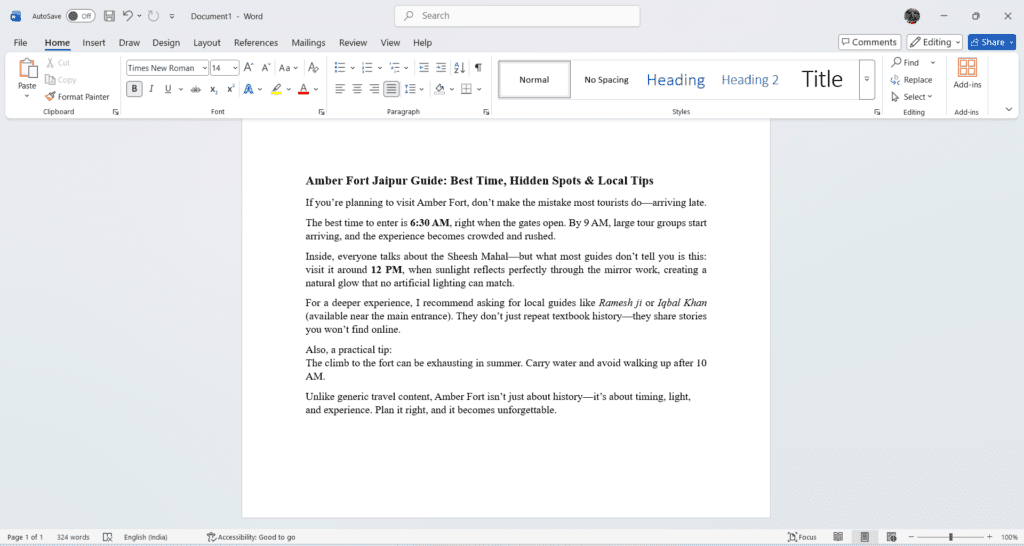The image size is (1024, 546).
Task: Switch to Web Layout view icon
Action: click(891, 537)
